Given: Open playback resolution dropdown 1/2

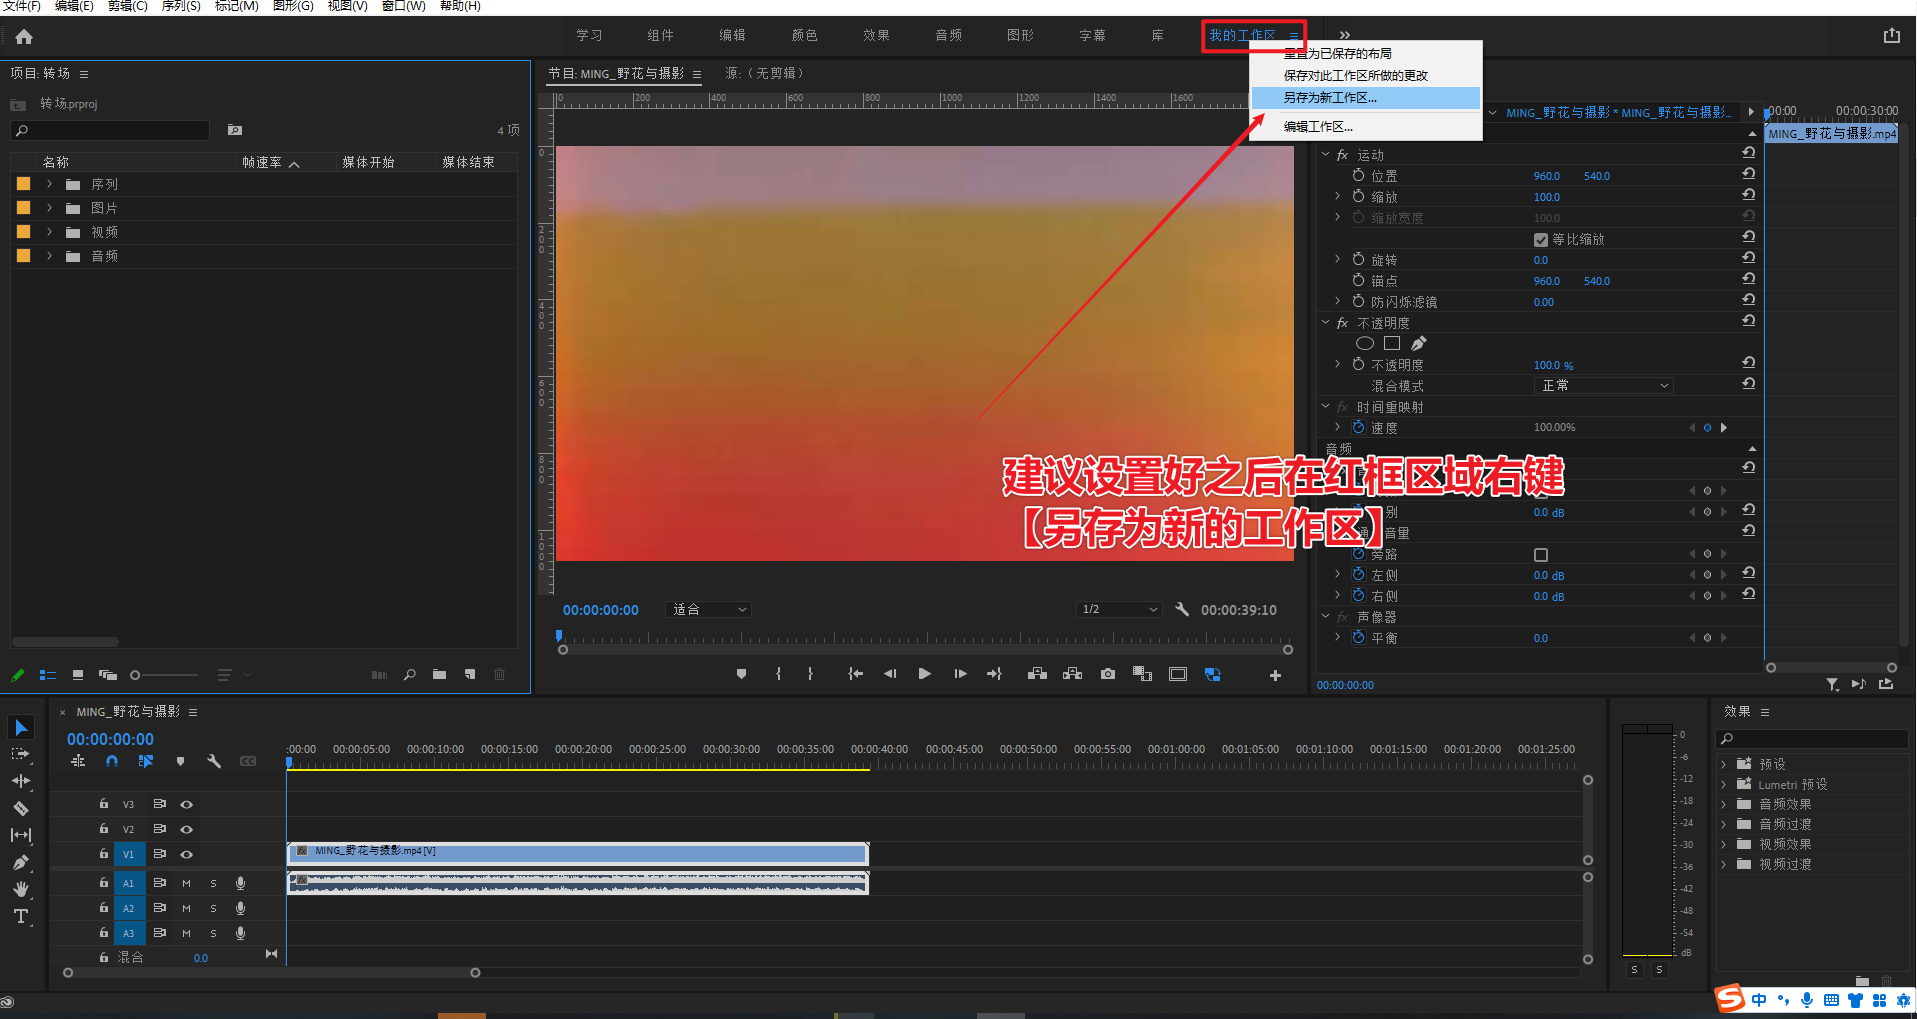Looking at the screenshot, I should tap(1119, 610).
